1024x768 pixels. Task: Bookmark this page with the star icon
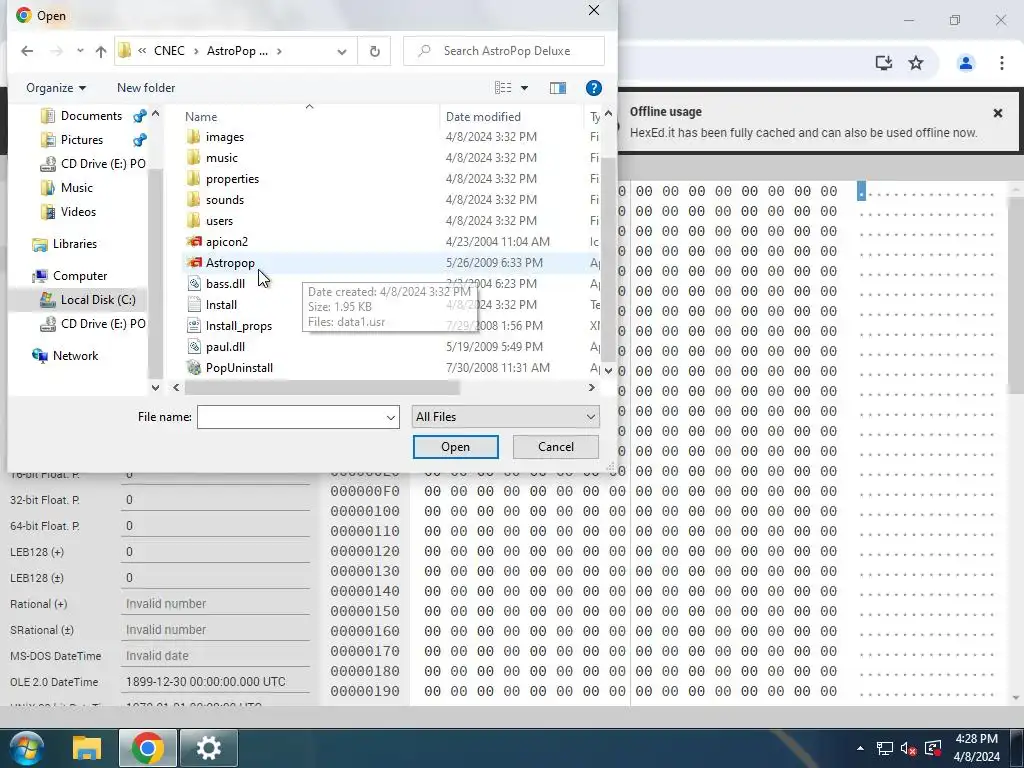point(916,63)
